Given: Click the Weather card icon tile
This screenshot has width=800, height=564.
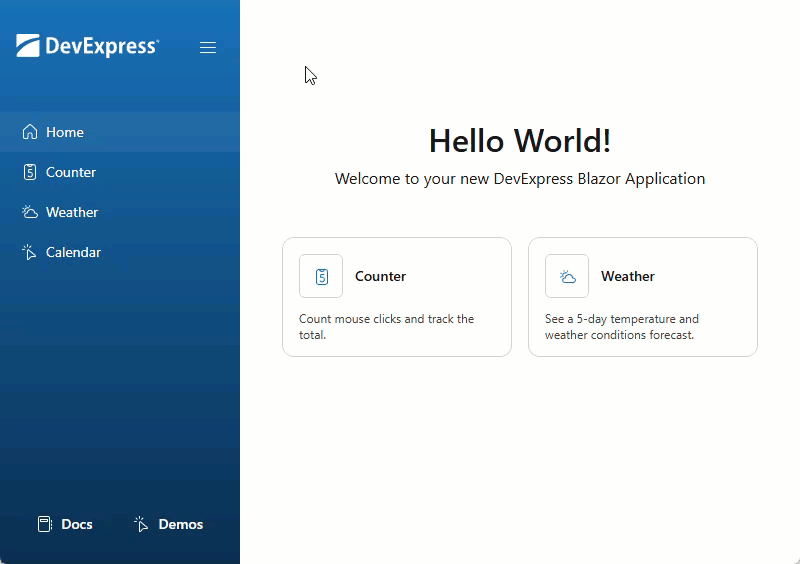Looking at the screenshot, I should tap(567, 276).
